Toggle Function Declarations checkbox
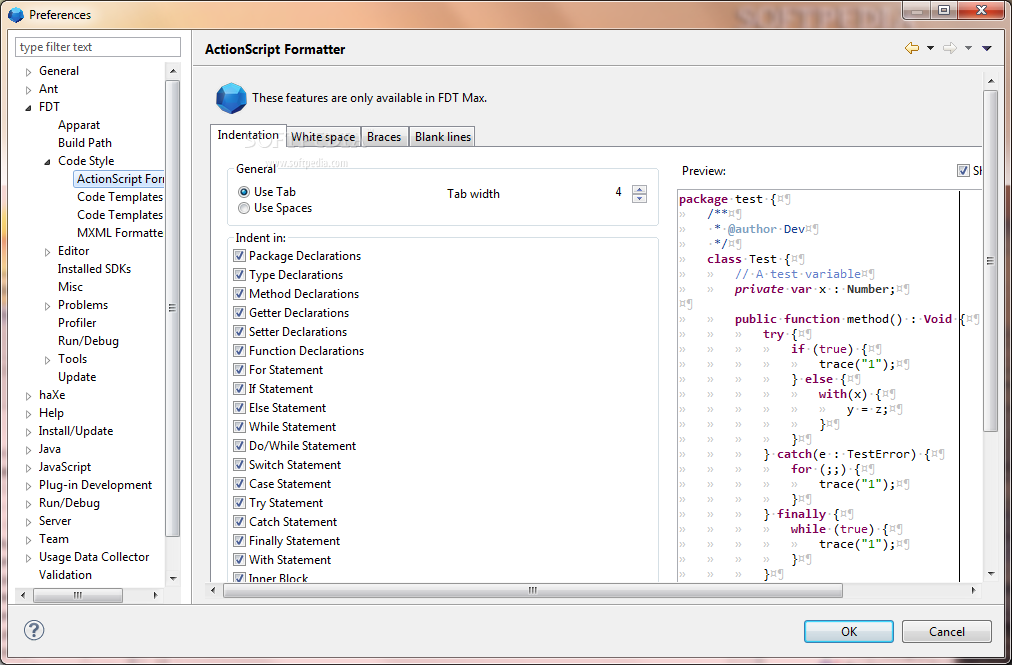 pyautogui.click(x=239, y=351)
